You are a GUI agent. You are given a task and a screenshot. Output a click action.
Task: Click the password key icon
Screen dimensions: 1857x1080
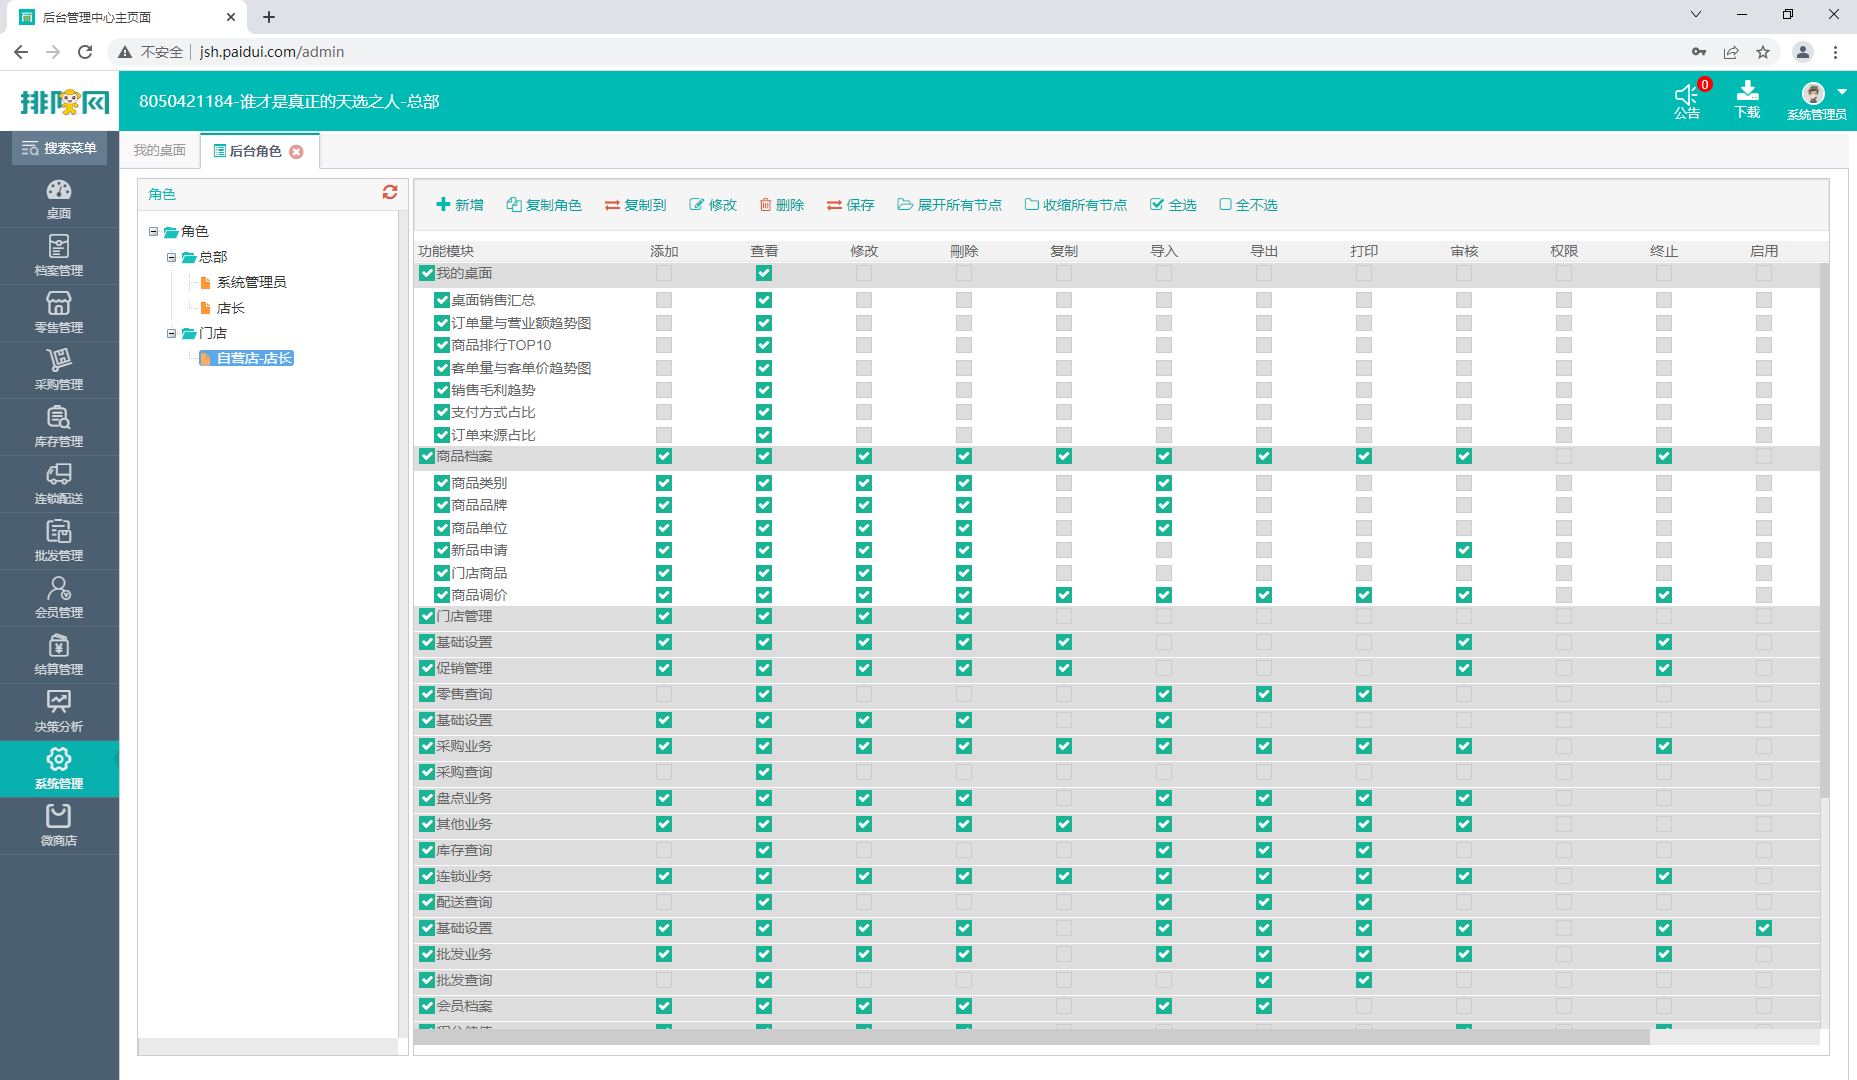tap(1699, 52)
